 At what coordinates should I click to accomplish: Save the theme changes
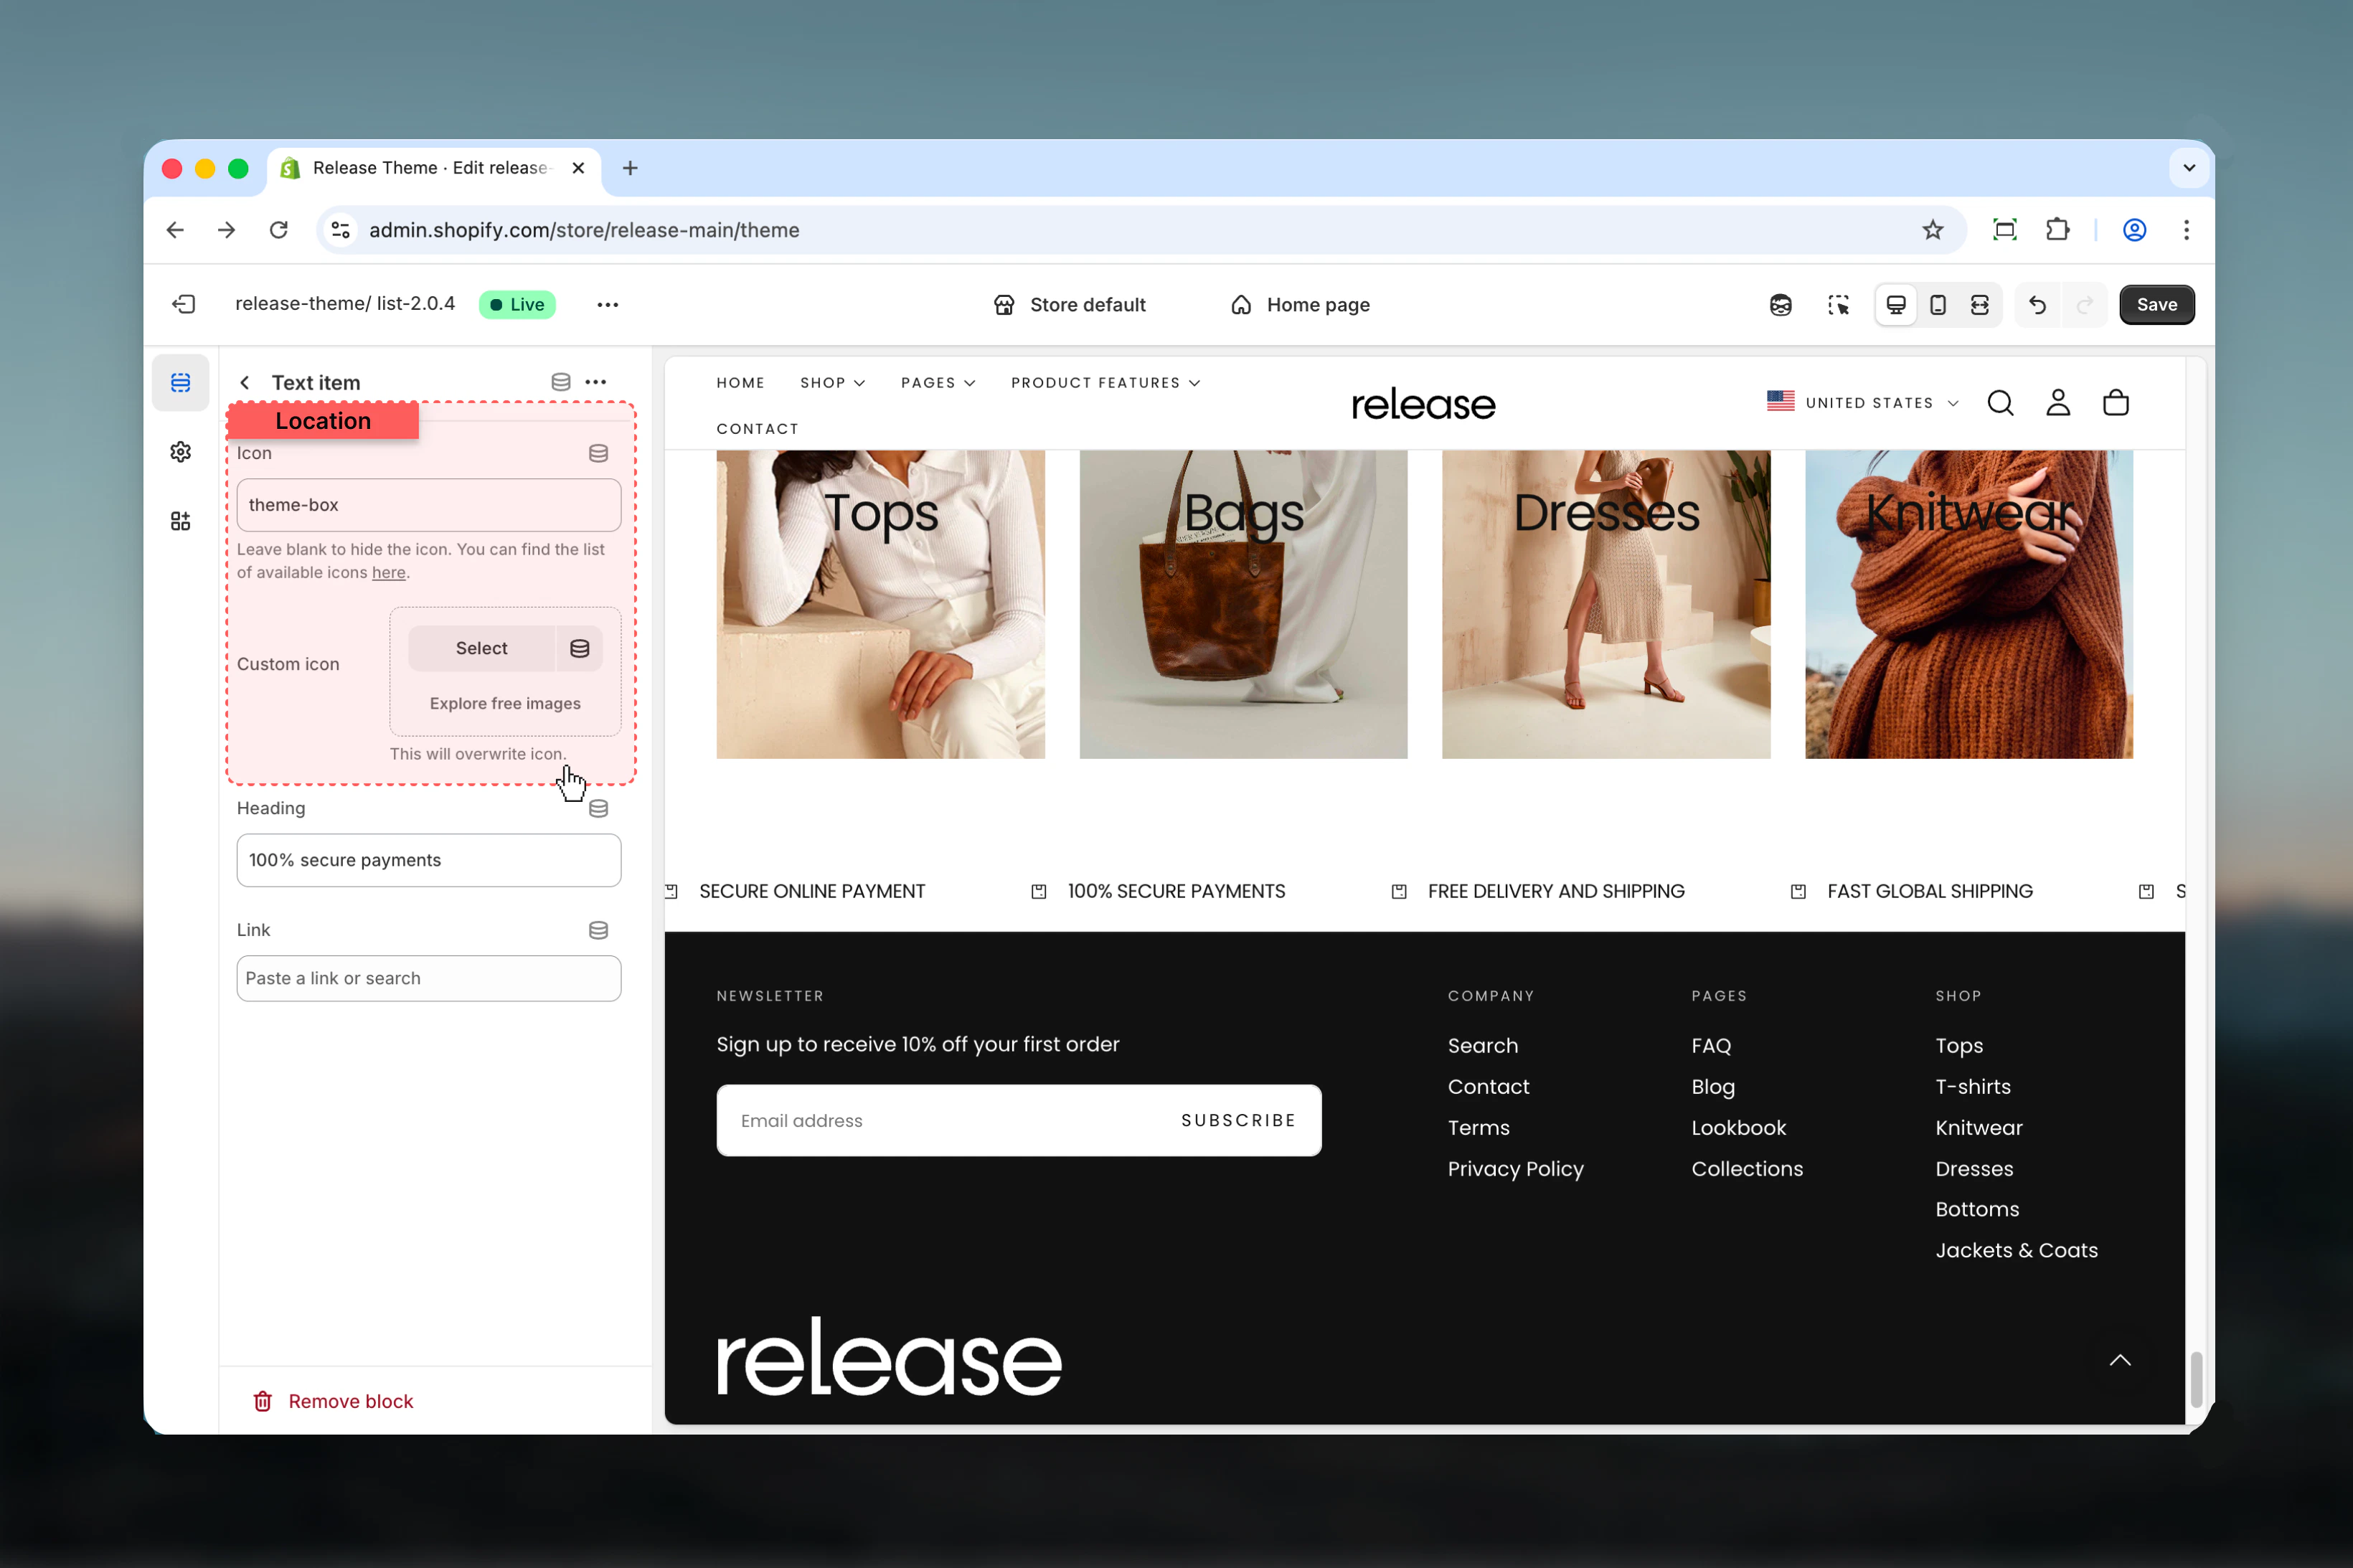[2156, 304]
